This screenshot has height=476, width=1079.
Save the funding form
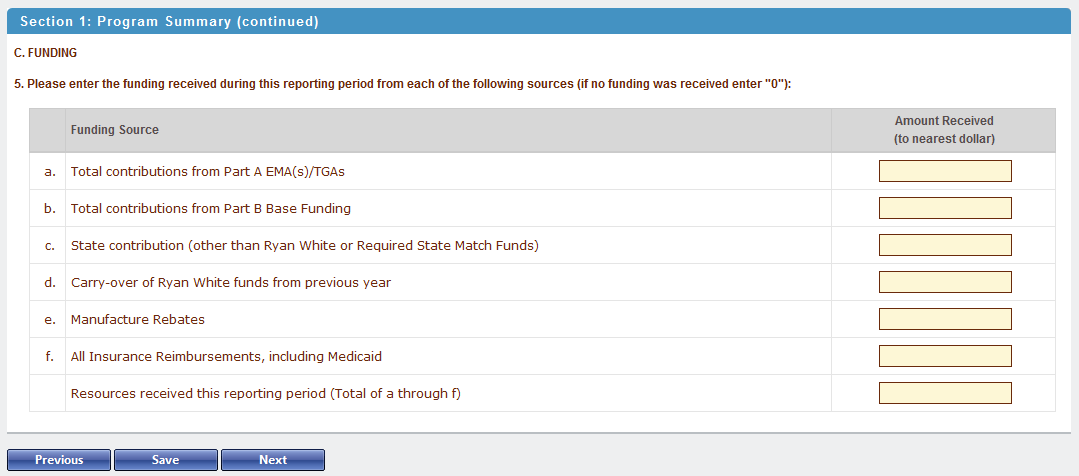click(165, 460)
